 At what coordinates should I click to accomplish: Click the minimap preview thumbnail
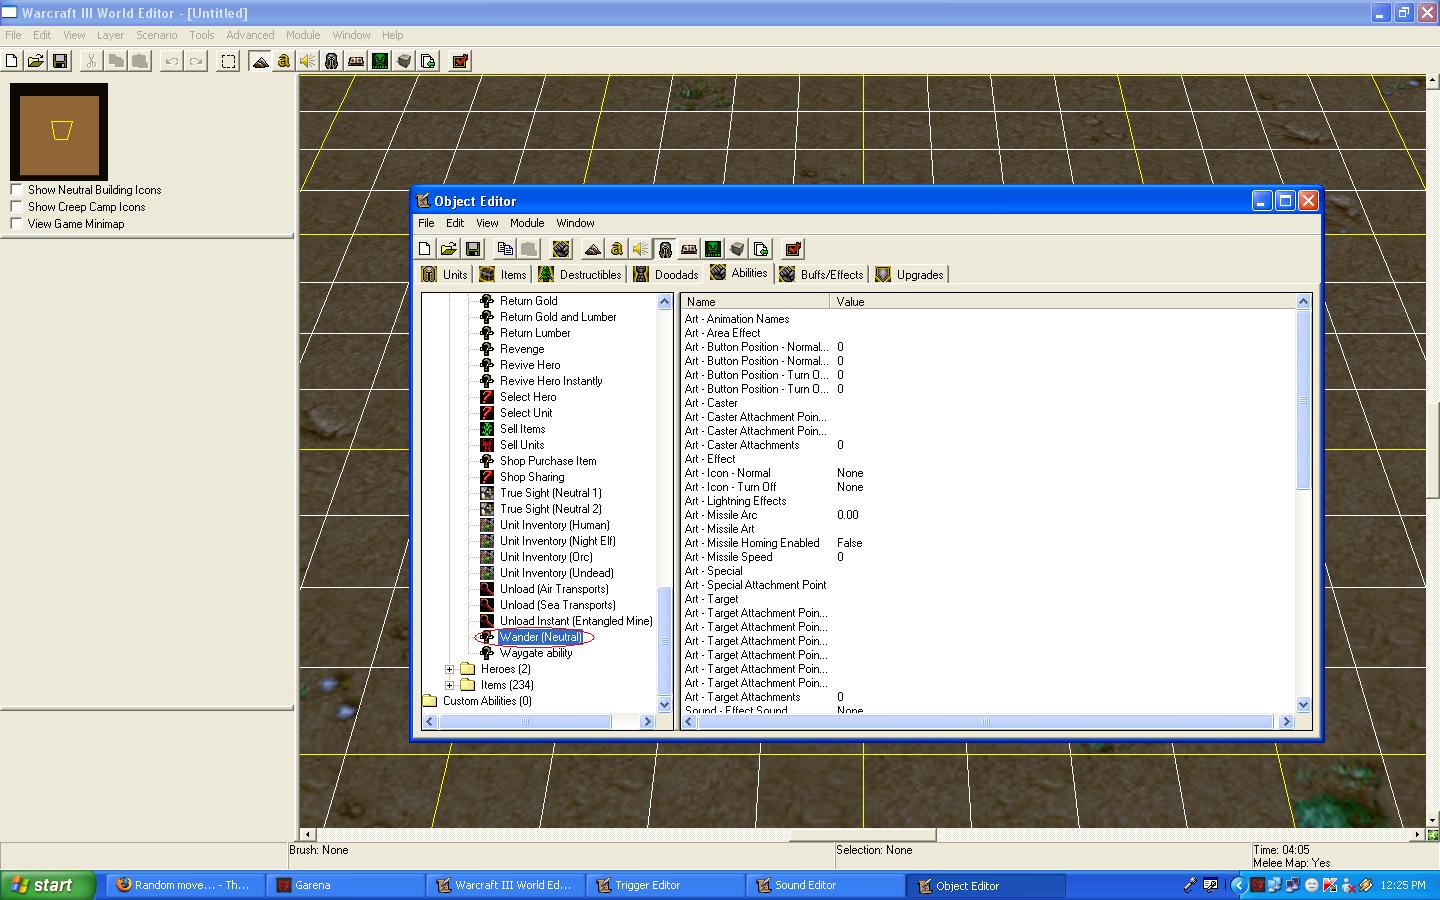point(59,132)
